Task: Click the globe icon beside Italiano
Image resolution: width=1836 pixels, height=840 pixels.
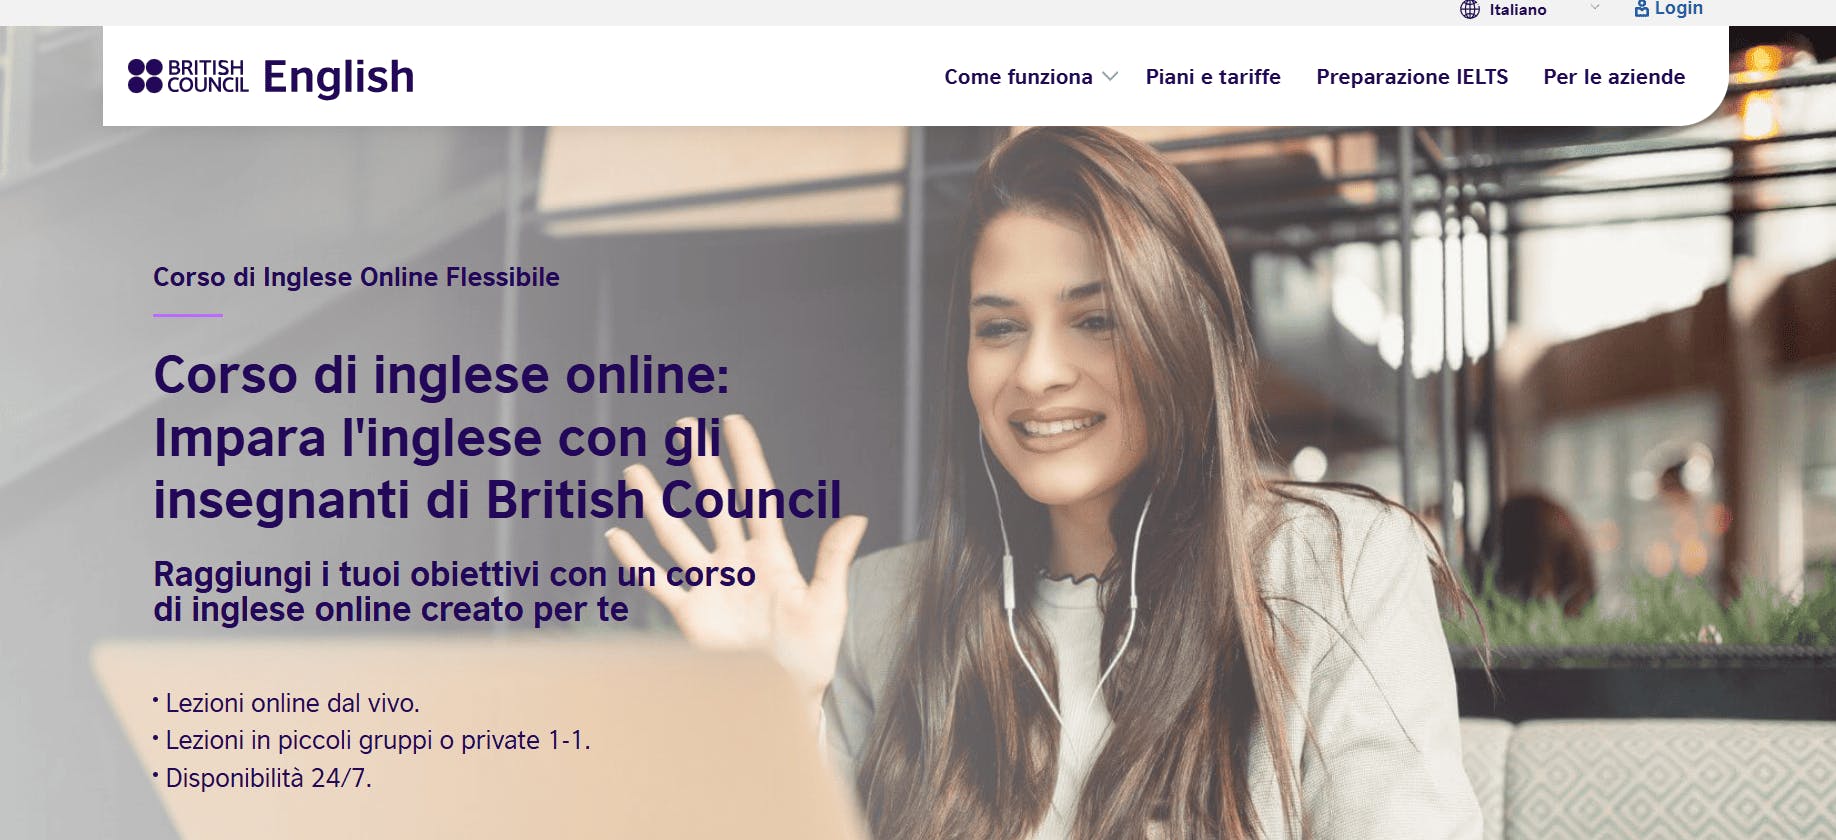Action: [1469, 10]
